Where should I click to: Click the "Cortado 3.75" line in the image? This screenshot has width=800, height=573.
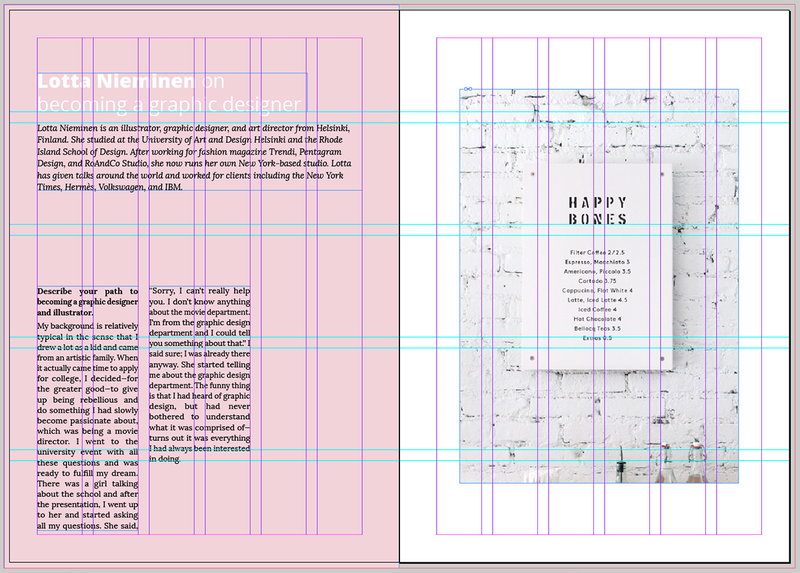[x=599, y=281]
